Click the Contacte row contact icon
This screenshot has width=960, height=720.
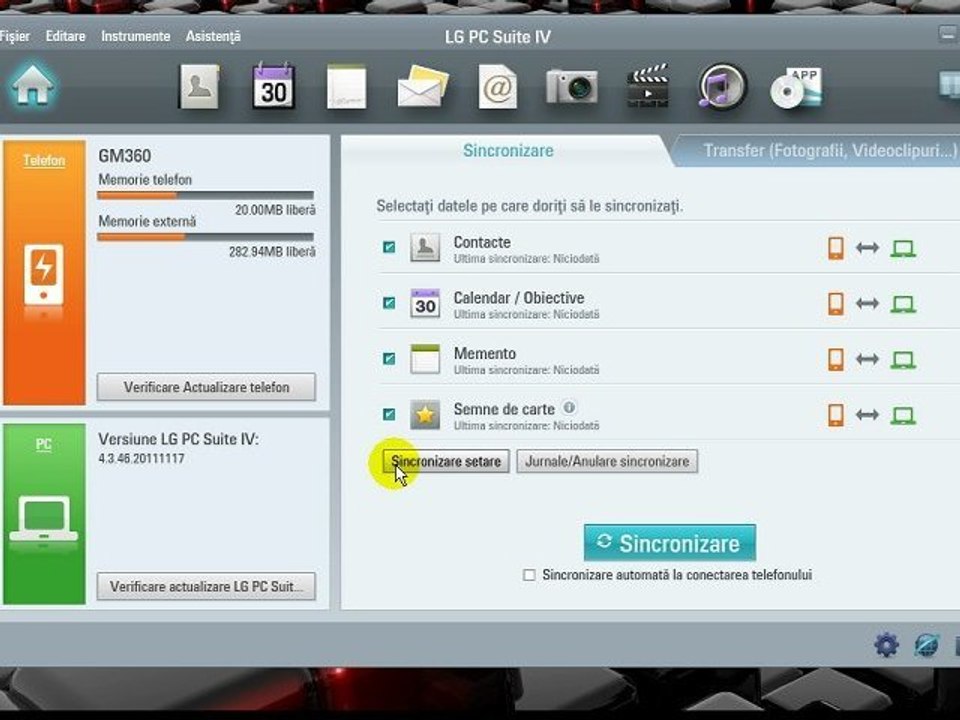click(425, 247)
